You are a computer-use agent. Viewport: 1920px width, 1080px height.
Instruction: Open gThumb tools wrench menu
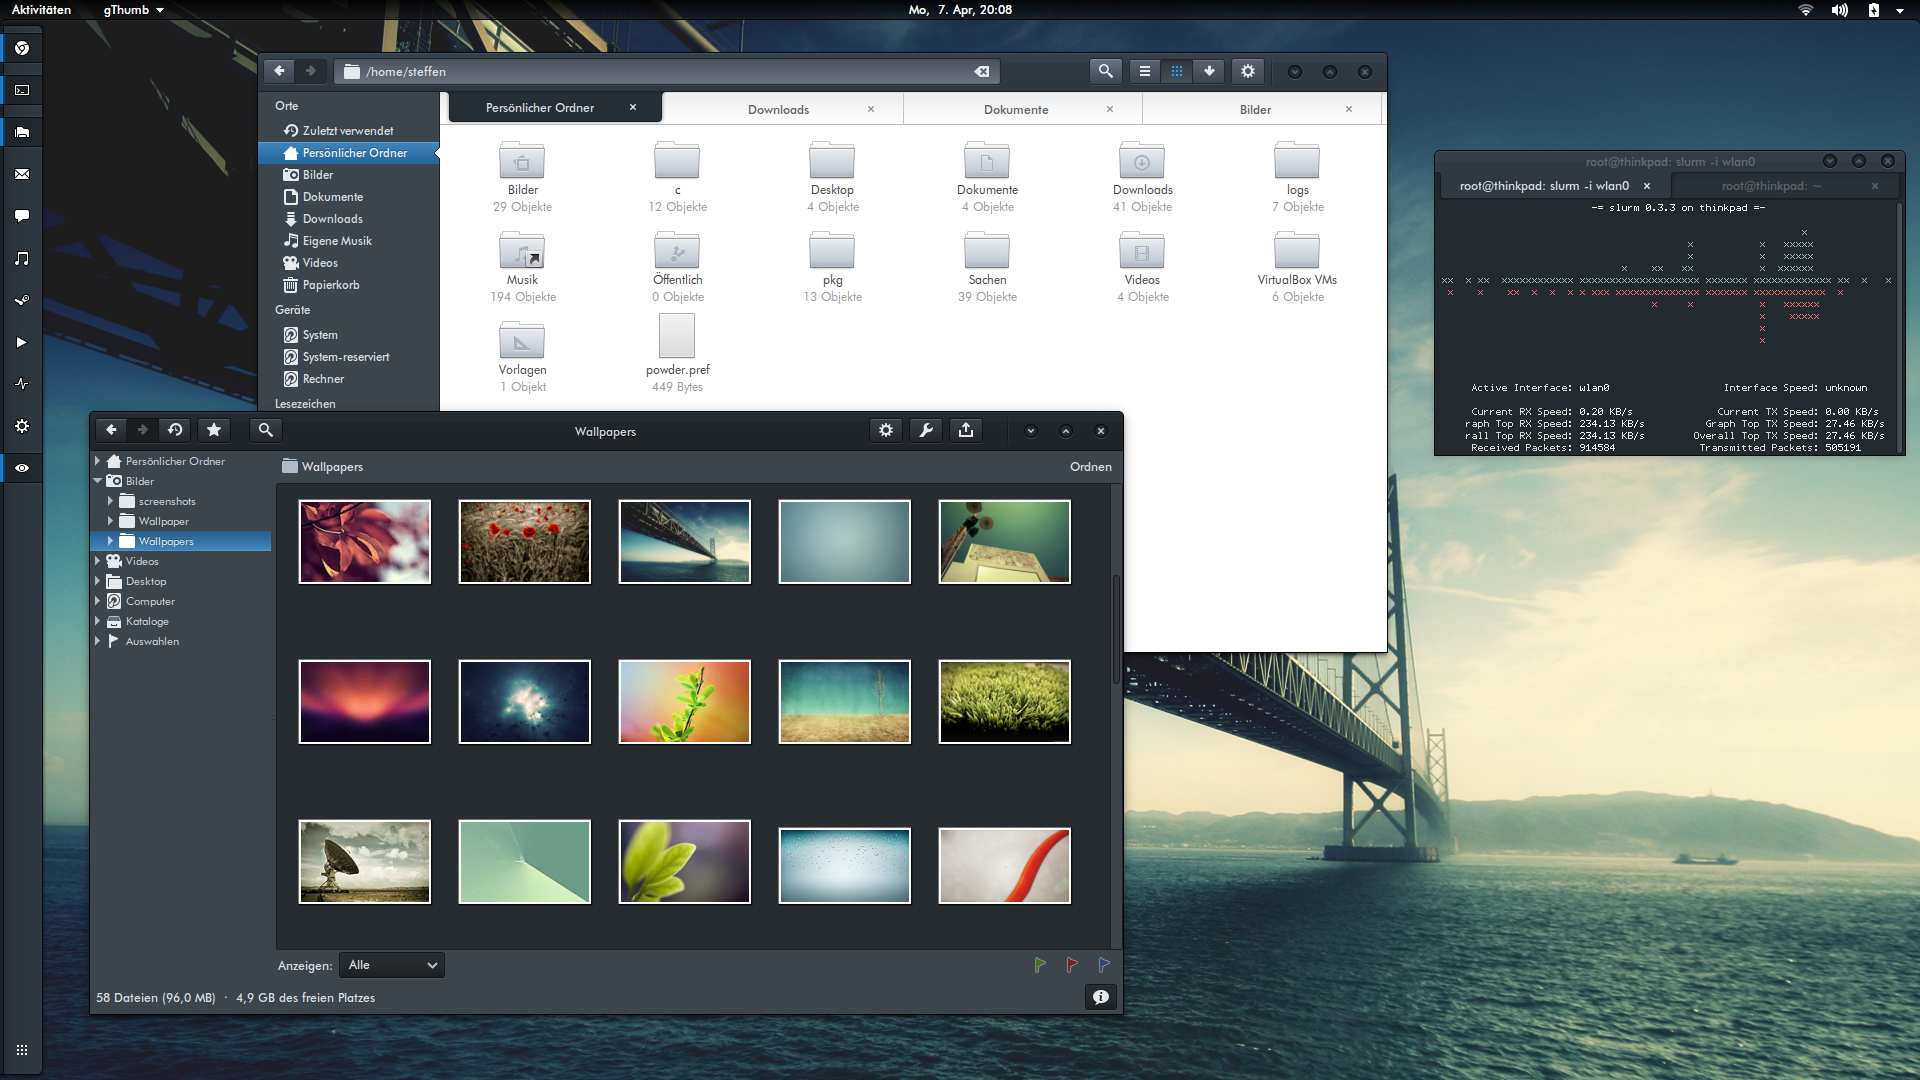926,430
